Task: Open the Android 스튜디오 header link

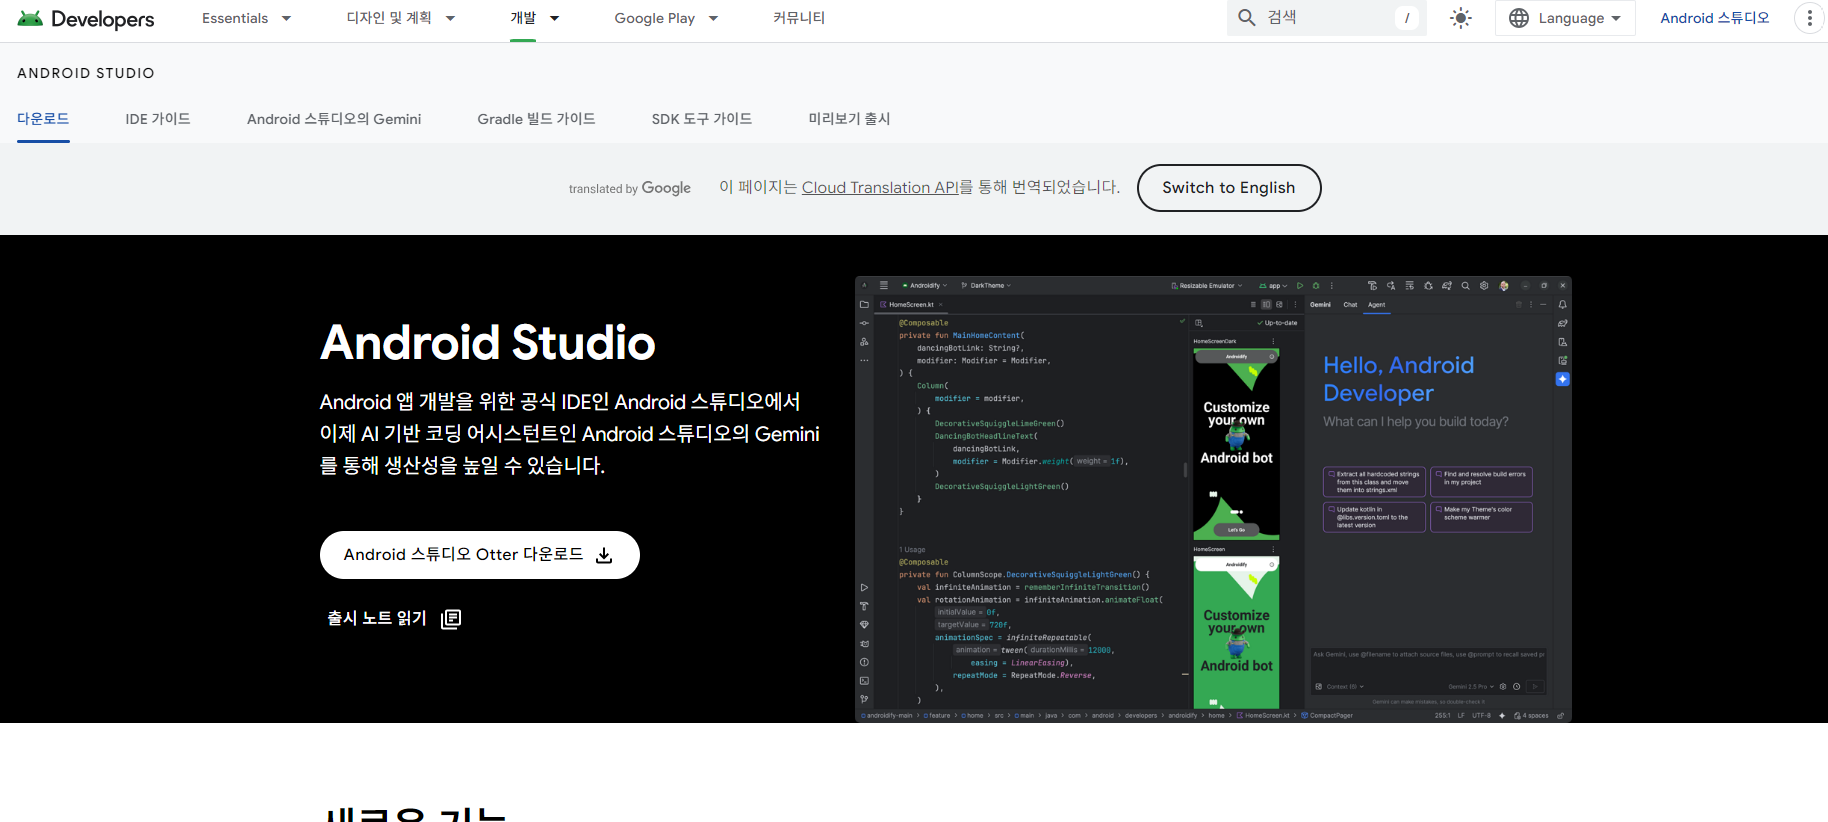Action: point(1714,18)
